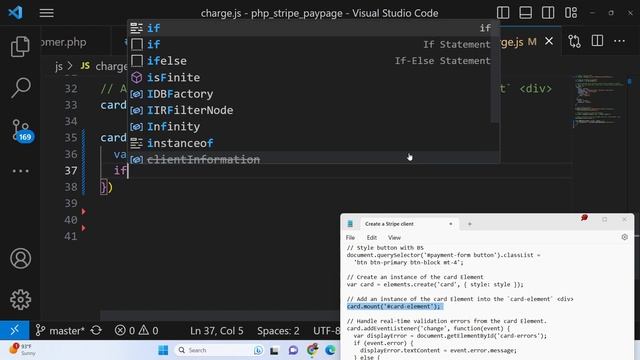Open the Chat app on the taskbar
Image resolution: width=640 pixels, height=360 pixels.
coord(293,350)
